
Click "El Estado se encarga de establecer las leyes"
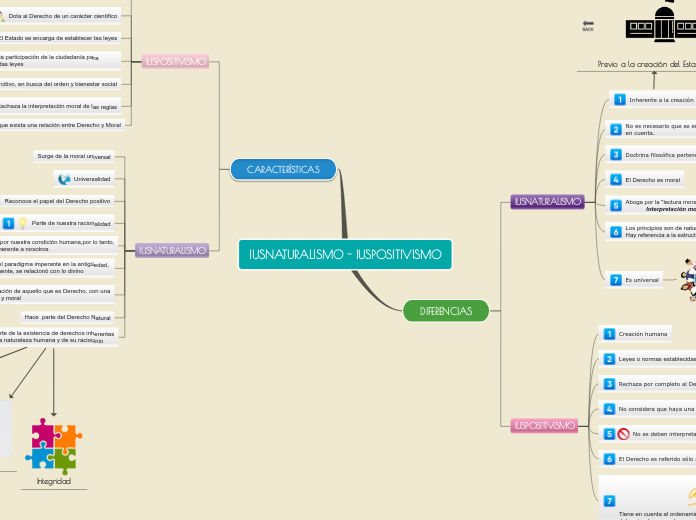(x=60, y=38)
